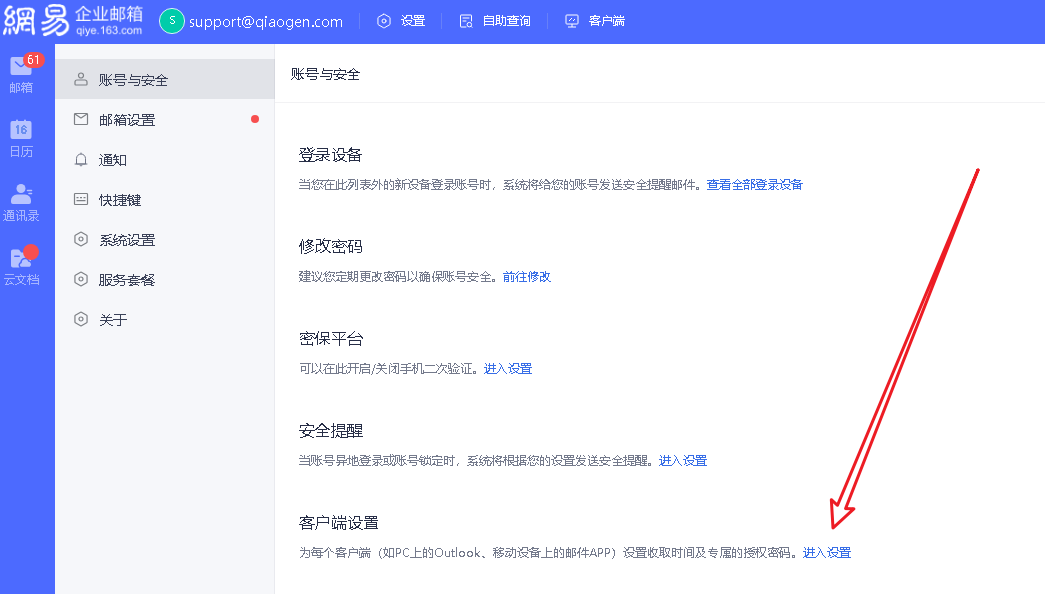Click 进入设置 link under 客户端设置
The width and height of the screenshot is (1045, 594).
click(x=826, y=553)
